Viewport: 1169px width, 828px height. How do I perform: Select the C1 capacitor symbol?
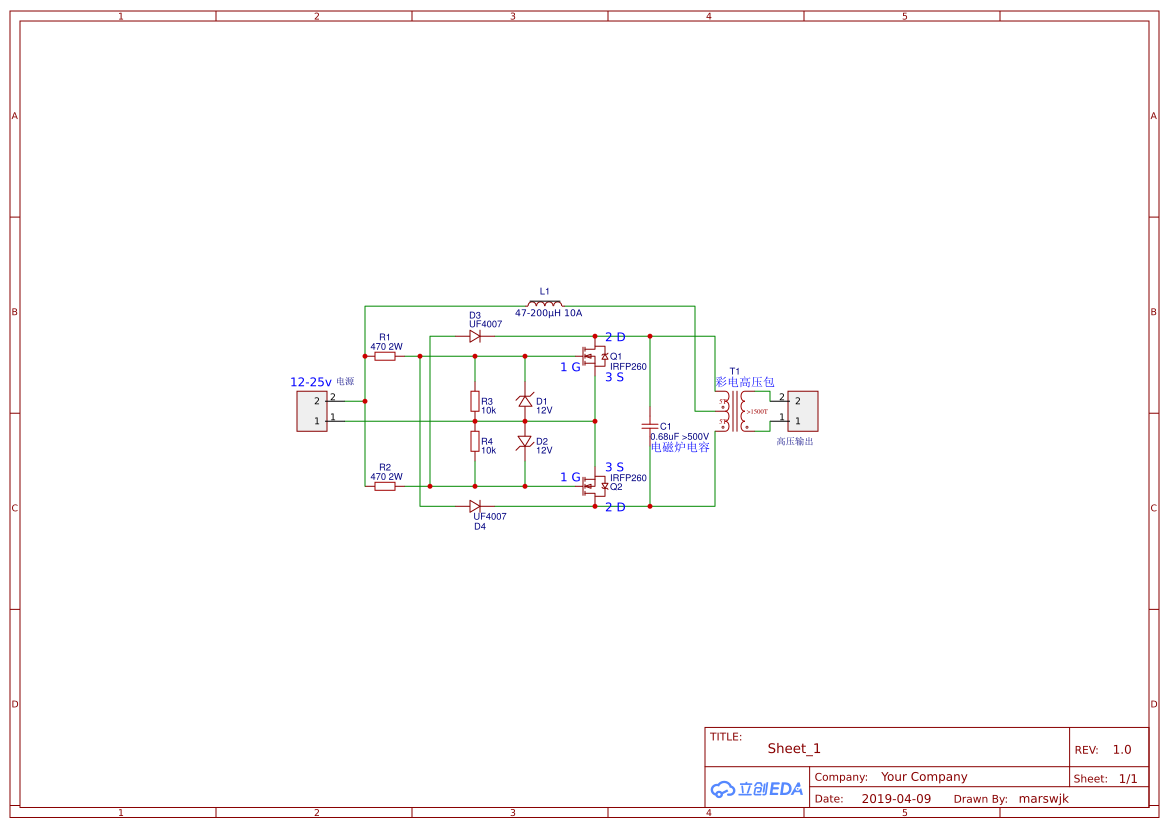pyautogui.click(x=649, y=426)
